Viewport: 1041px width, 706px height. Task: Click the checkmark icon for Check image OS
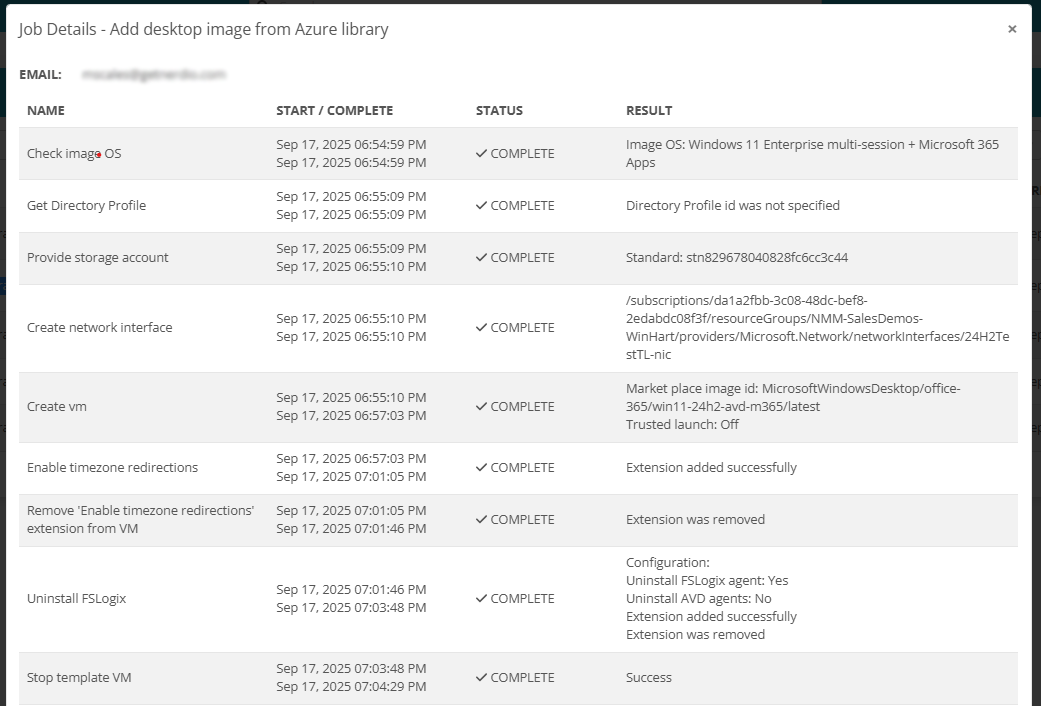tap(481, 154)
